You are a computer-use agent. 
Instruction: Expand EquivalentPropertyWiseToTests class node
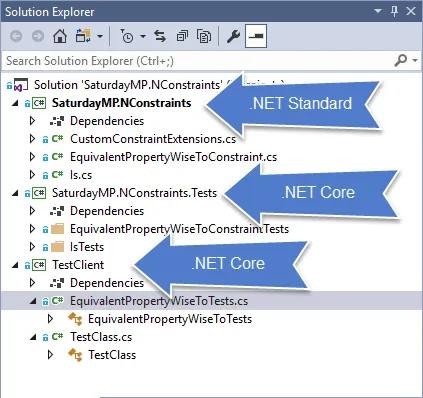[x=50, y=319]
